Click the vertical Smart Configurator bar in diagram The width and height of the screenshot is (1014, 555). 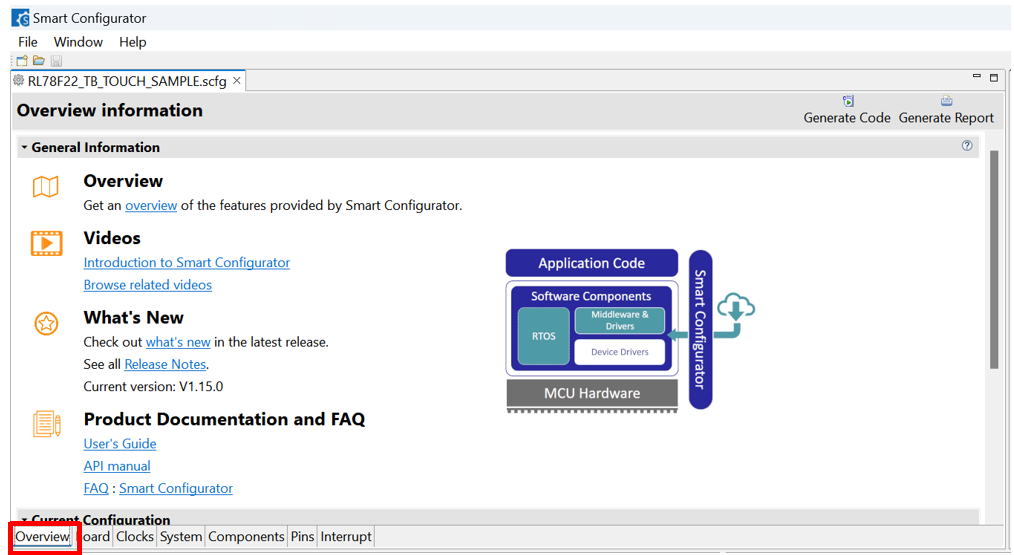tap(700, 329)
